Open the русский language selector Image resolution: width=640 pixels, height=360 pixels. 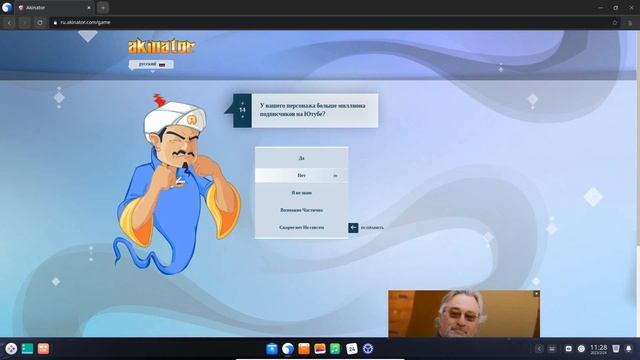(151, 64)
